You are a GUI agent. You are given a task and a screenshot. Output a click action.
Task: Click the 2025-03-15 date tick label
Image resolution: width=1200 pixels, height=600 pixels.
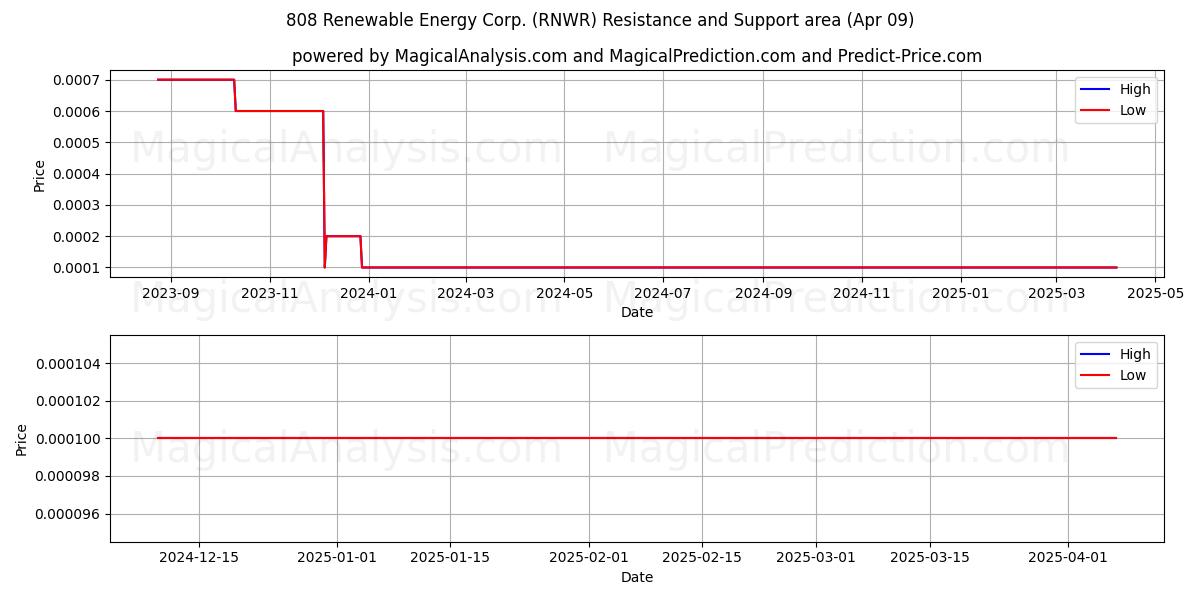[930, 558]
